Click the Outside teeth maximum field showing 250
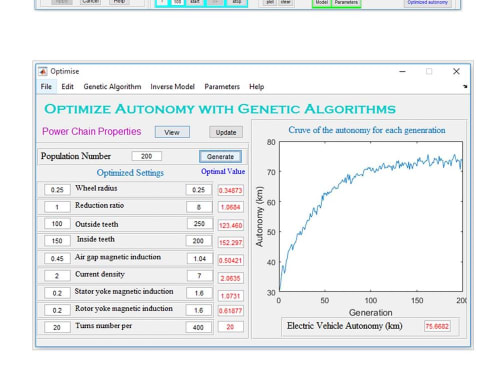This screenshot has width=500, height=375. (199, 224)
